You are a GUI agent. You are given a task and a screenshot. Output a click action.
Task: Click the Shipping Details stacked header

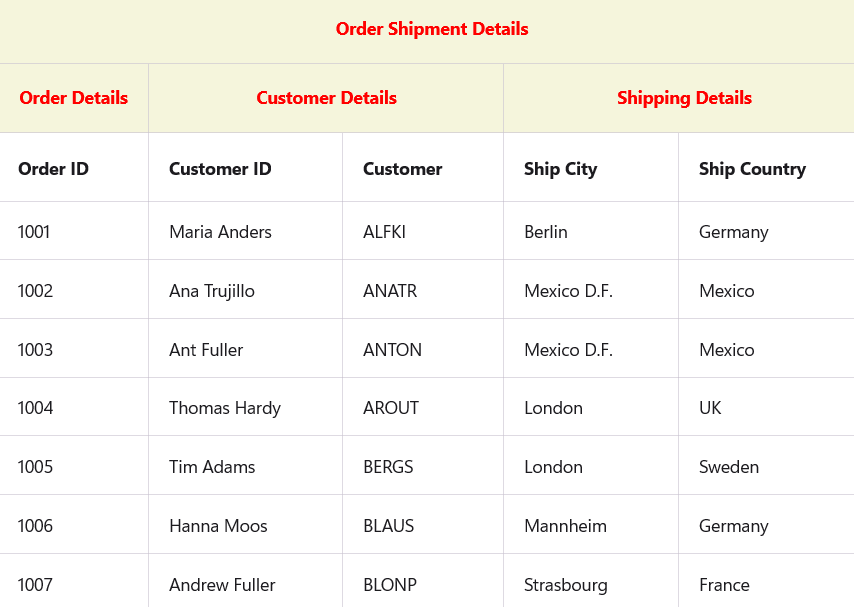click(684, 98)
